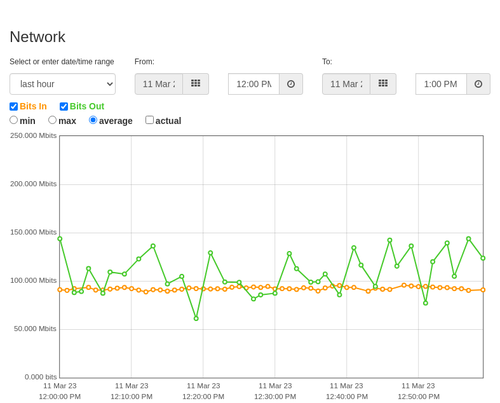
Task: Uncheck the Bits In checkbox
Action: (14, 106)
